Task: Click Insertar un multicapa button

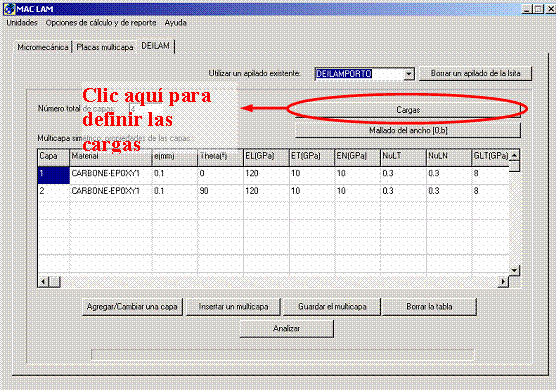Action: [233, 307]
